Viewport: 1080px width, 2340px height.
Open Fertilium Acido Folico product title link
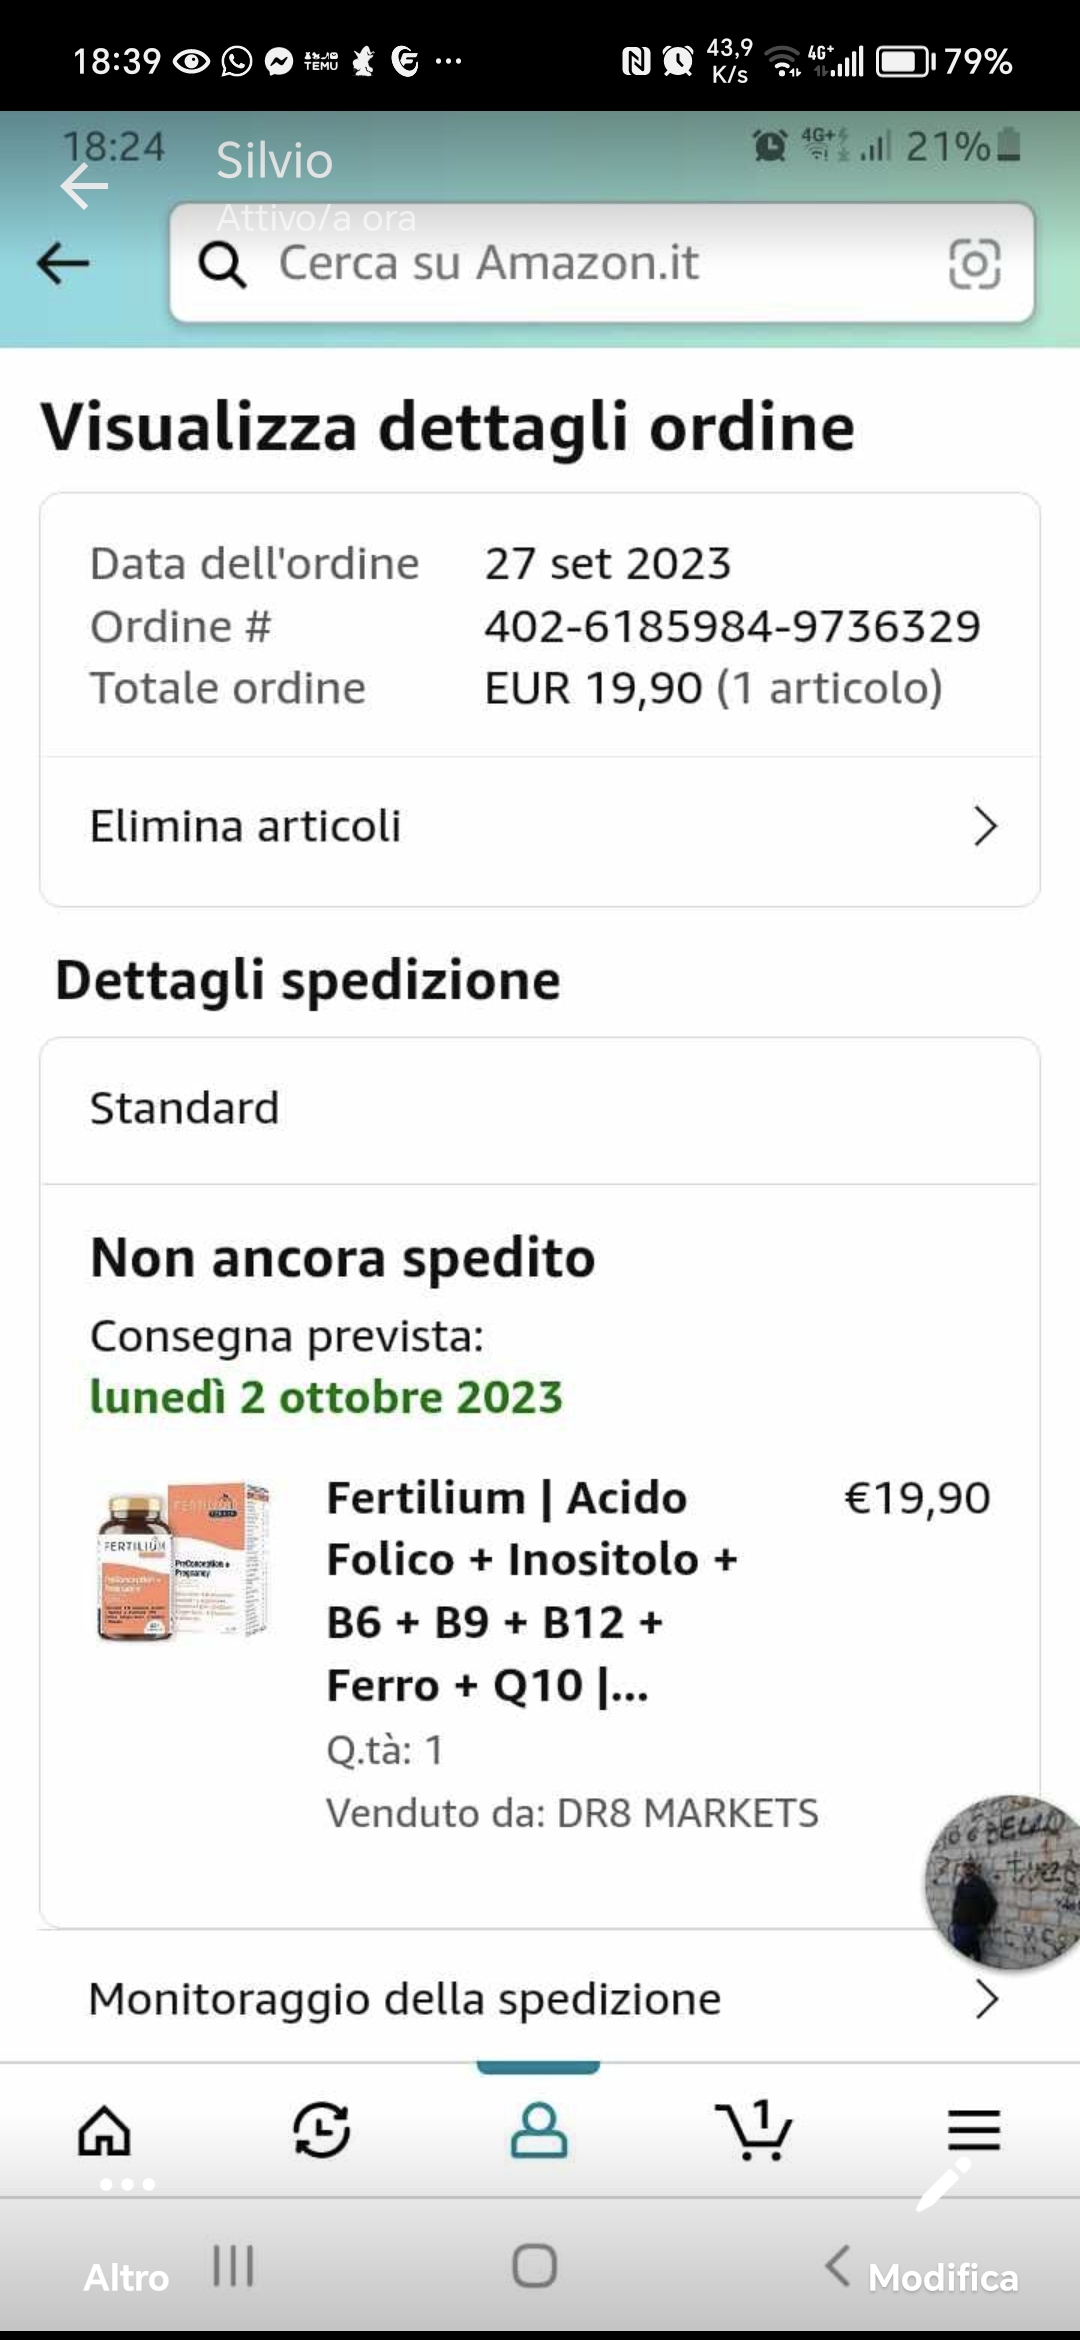tap(532, 1591)
